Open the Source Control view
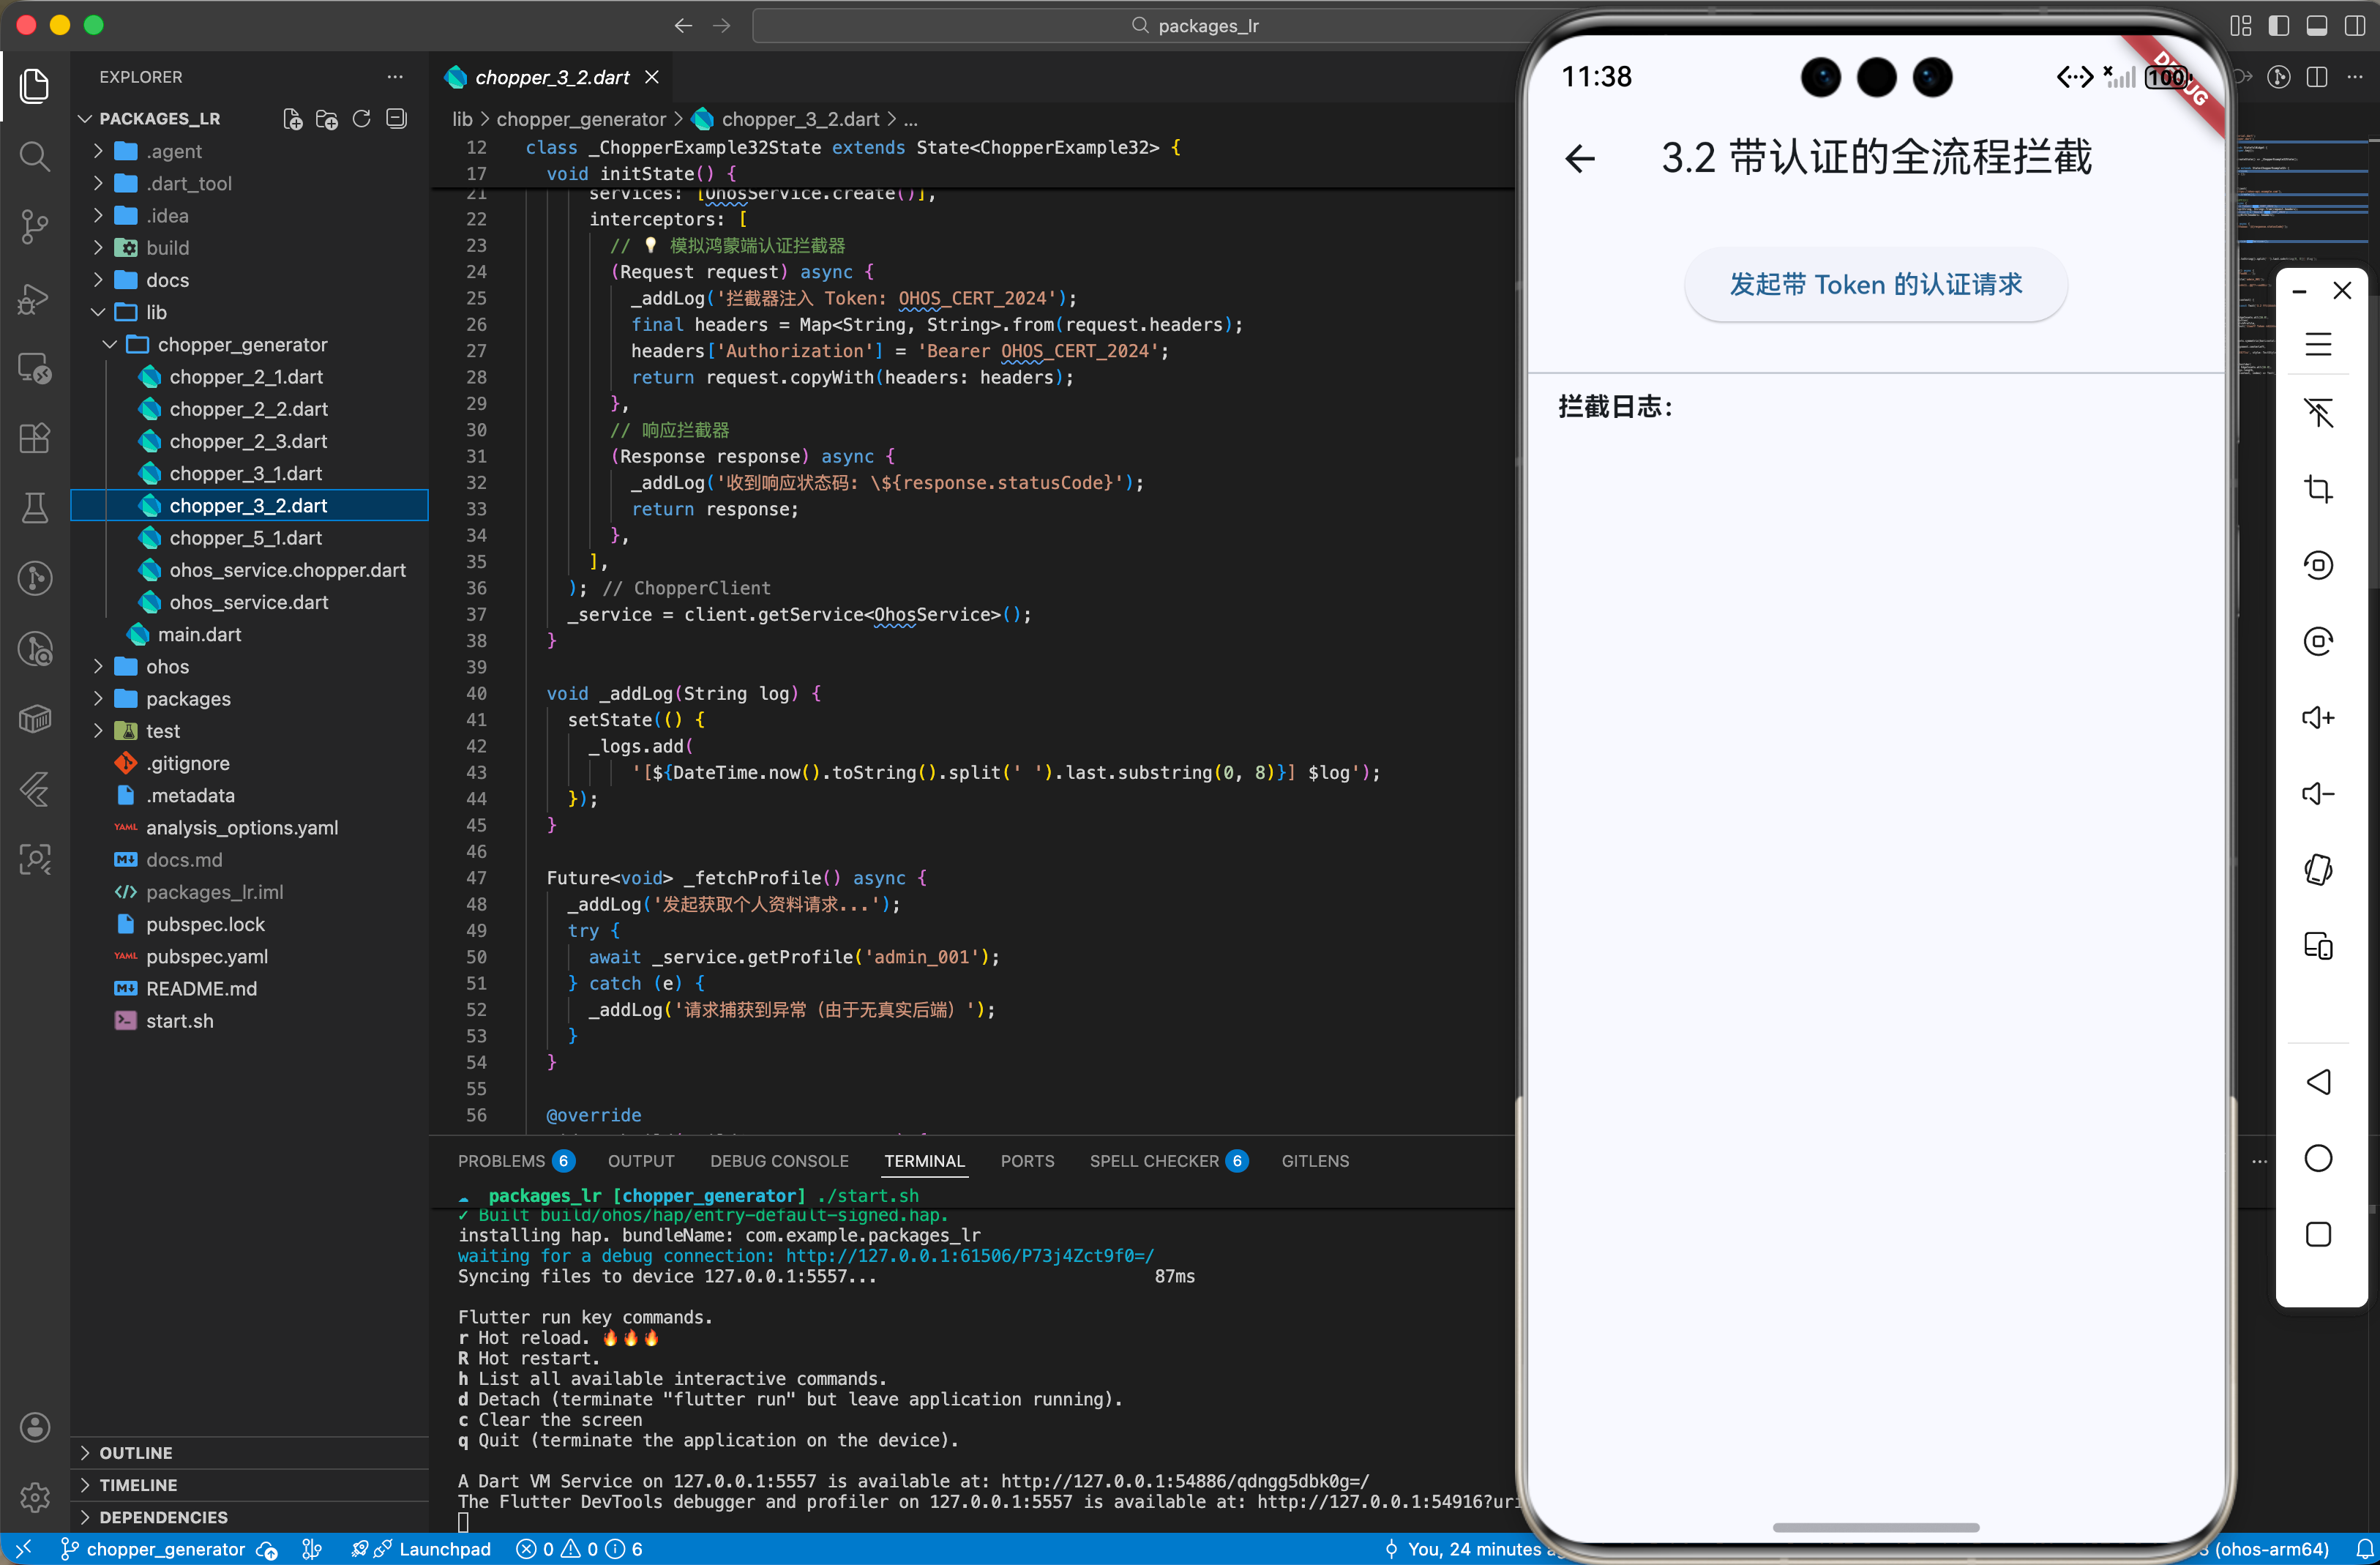The width and height of the screenshot is (2380, 1565). 35,226
